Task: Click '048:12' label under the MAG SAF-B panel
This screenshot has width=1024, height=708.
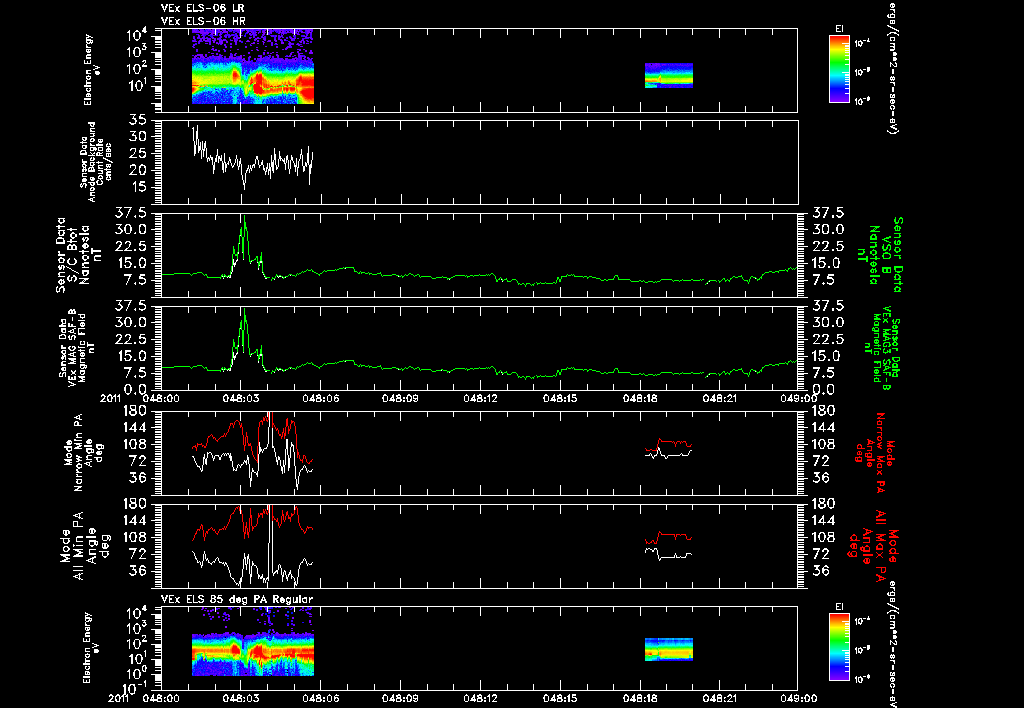Action: 481,398
